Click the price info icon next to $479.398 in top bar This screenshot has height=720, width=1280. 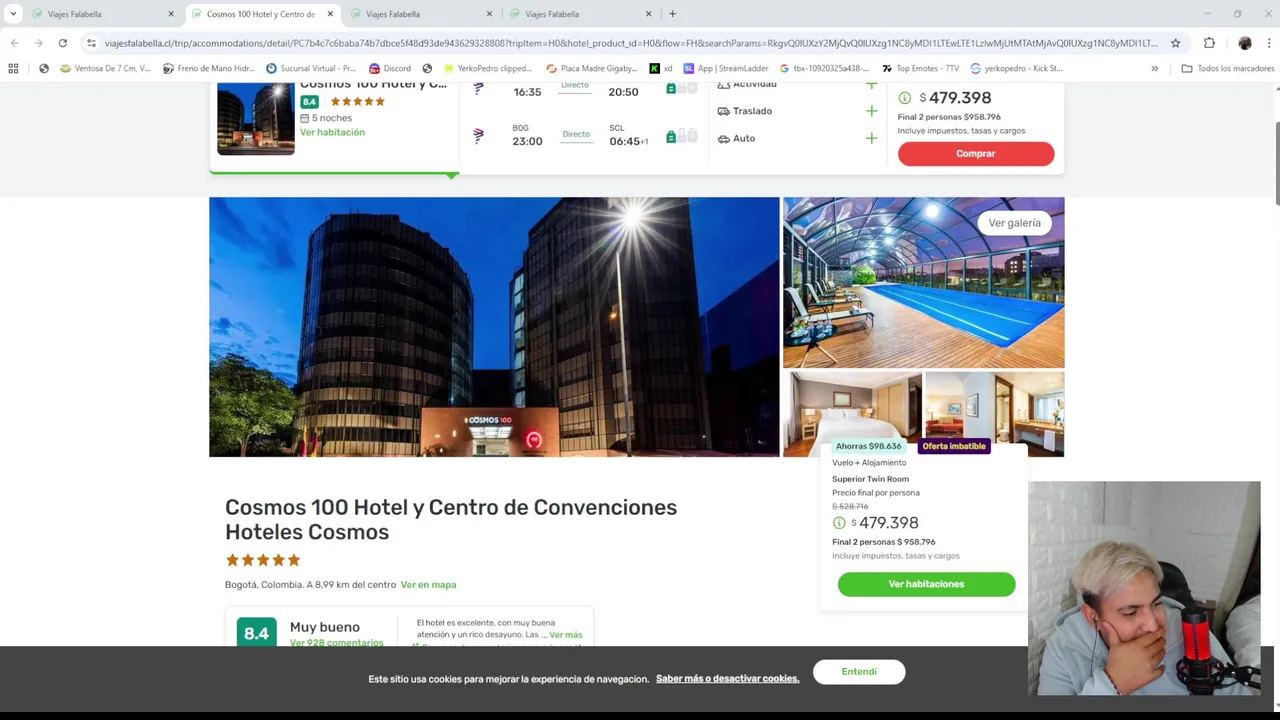coord(904,98)
